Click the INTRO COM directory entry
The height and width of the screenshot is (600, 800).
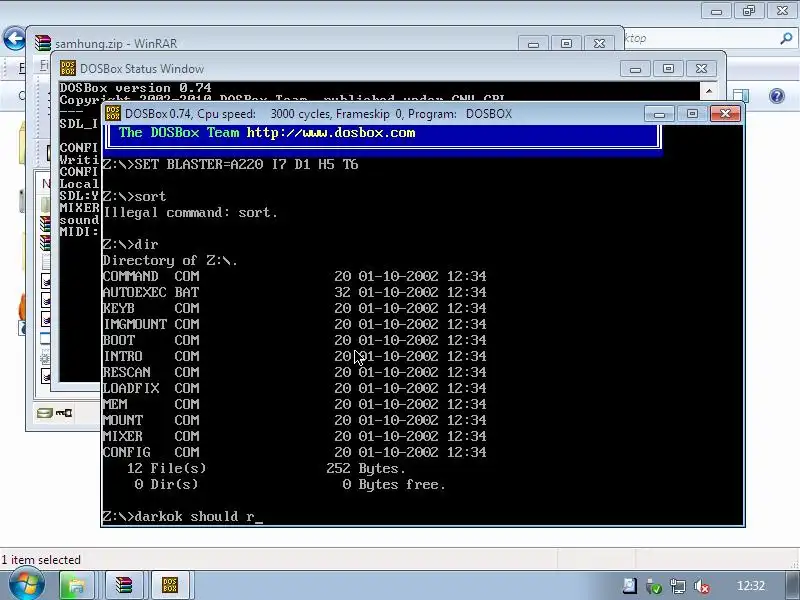(x=294, y=356)
